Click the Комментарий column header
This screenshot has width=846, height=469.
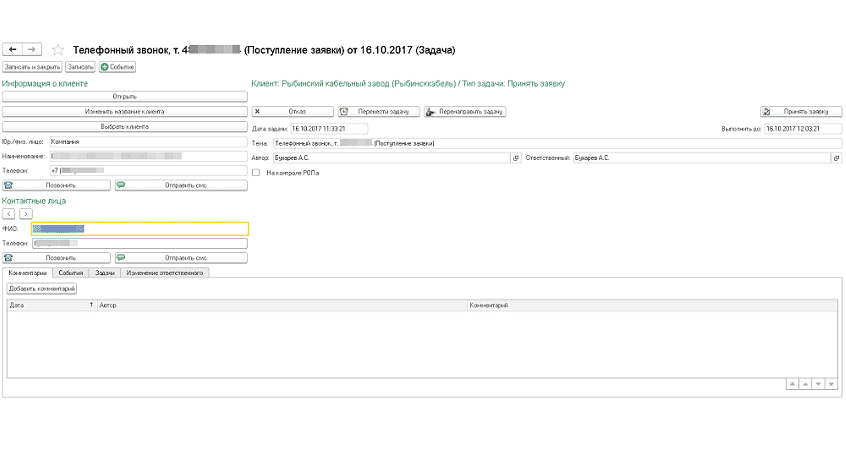652,305
